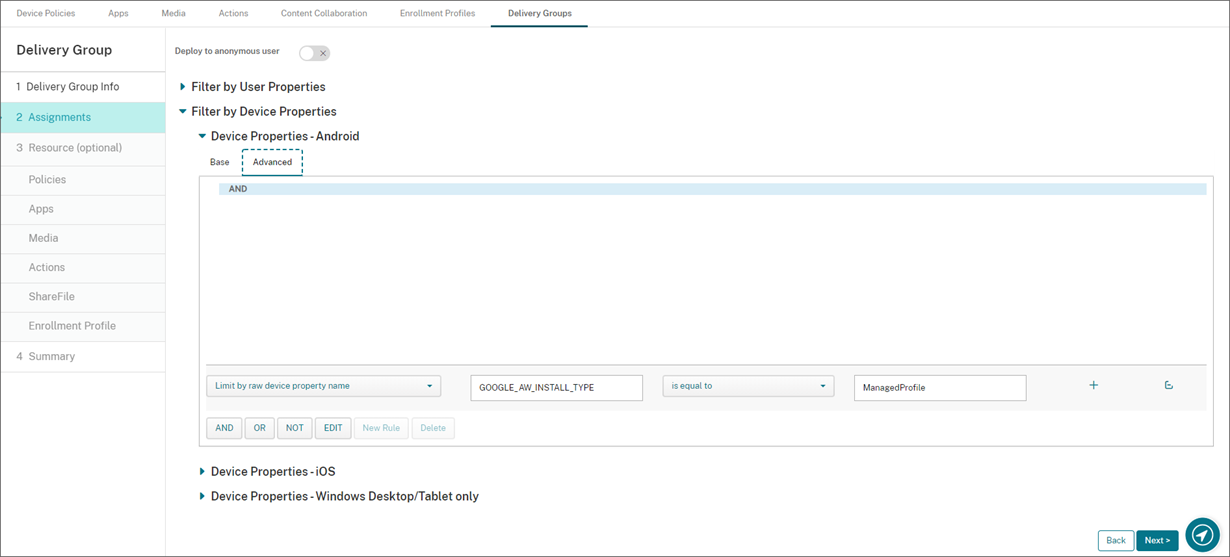Go to the Actions top tab
This screenshot has width=1230, height=557.
233,13
